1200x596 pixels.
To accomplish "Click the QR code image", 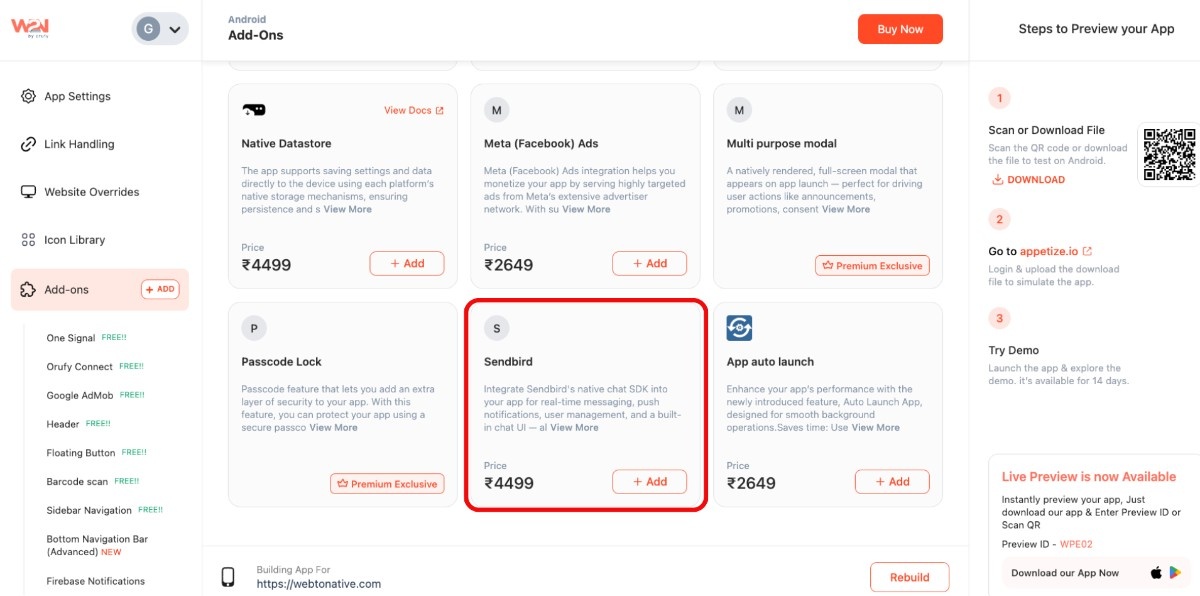I will [1169, 154].
